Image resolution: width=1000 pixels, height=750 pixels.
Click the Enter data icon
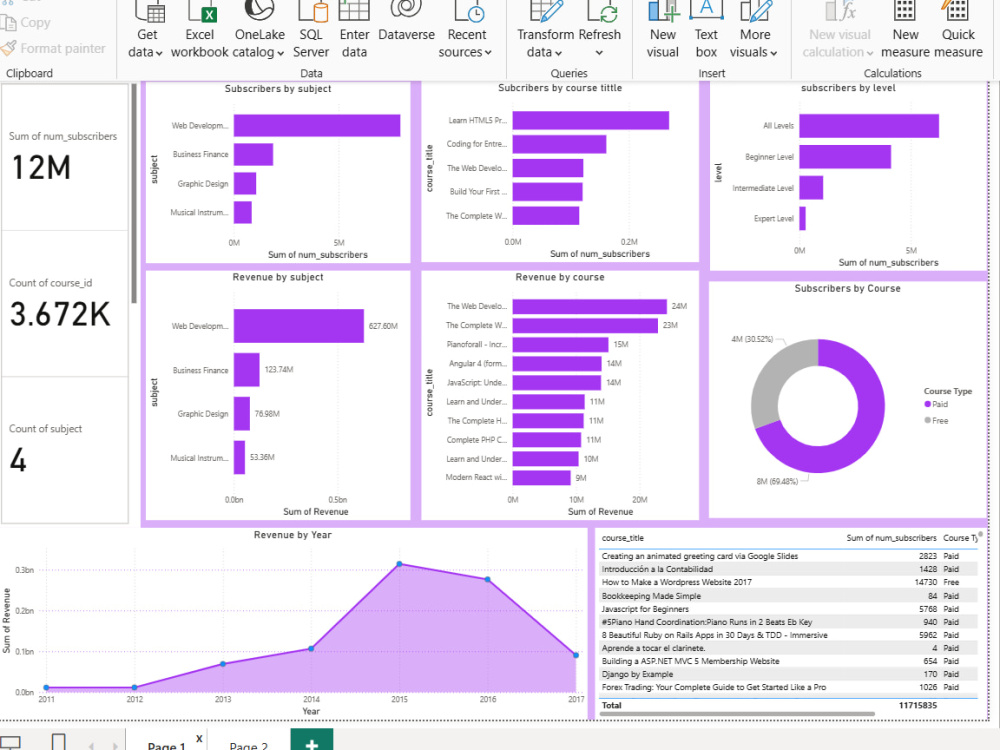point(354,13)
